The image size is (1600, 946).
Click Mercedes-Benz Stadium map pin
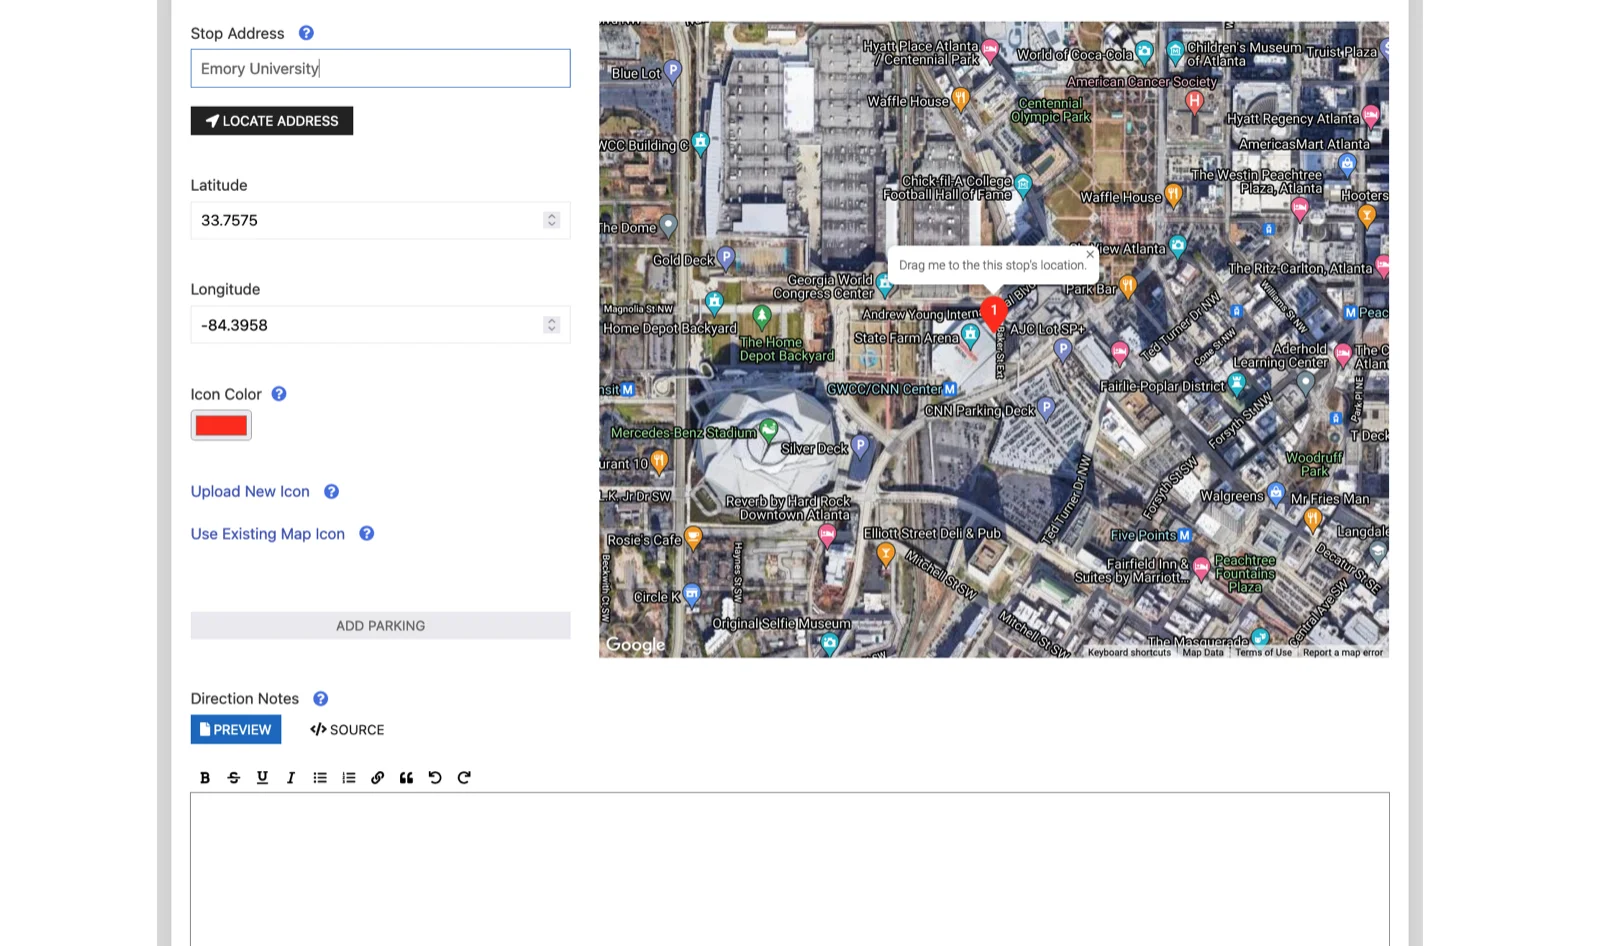pos(768,430)
